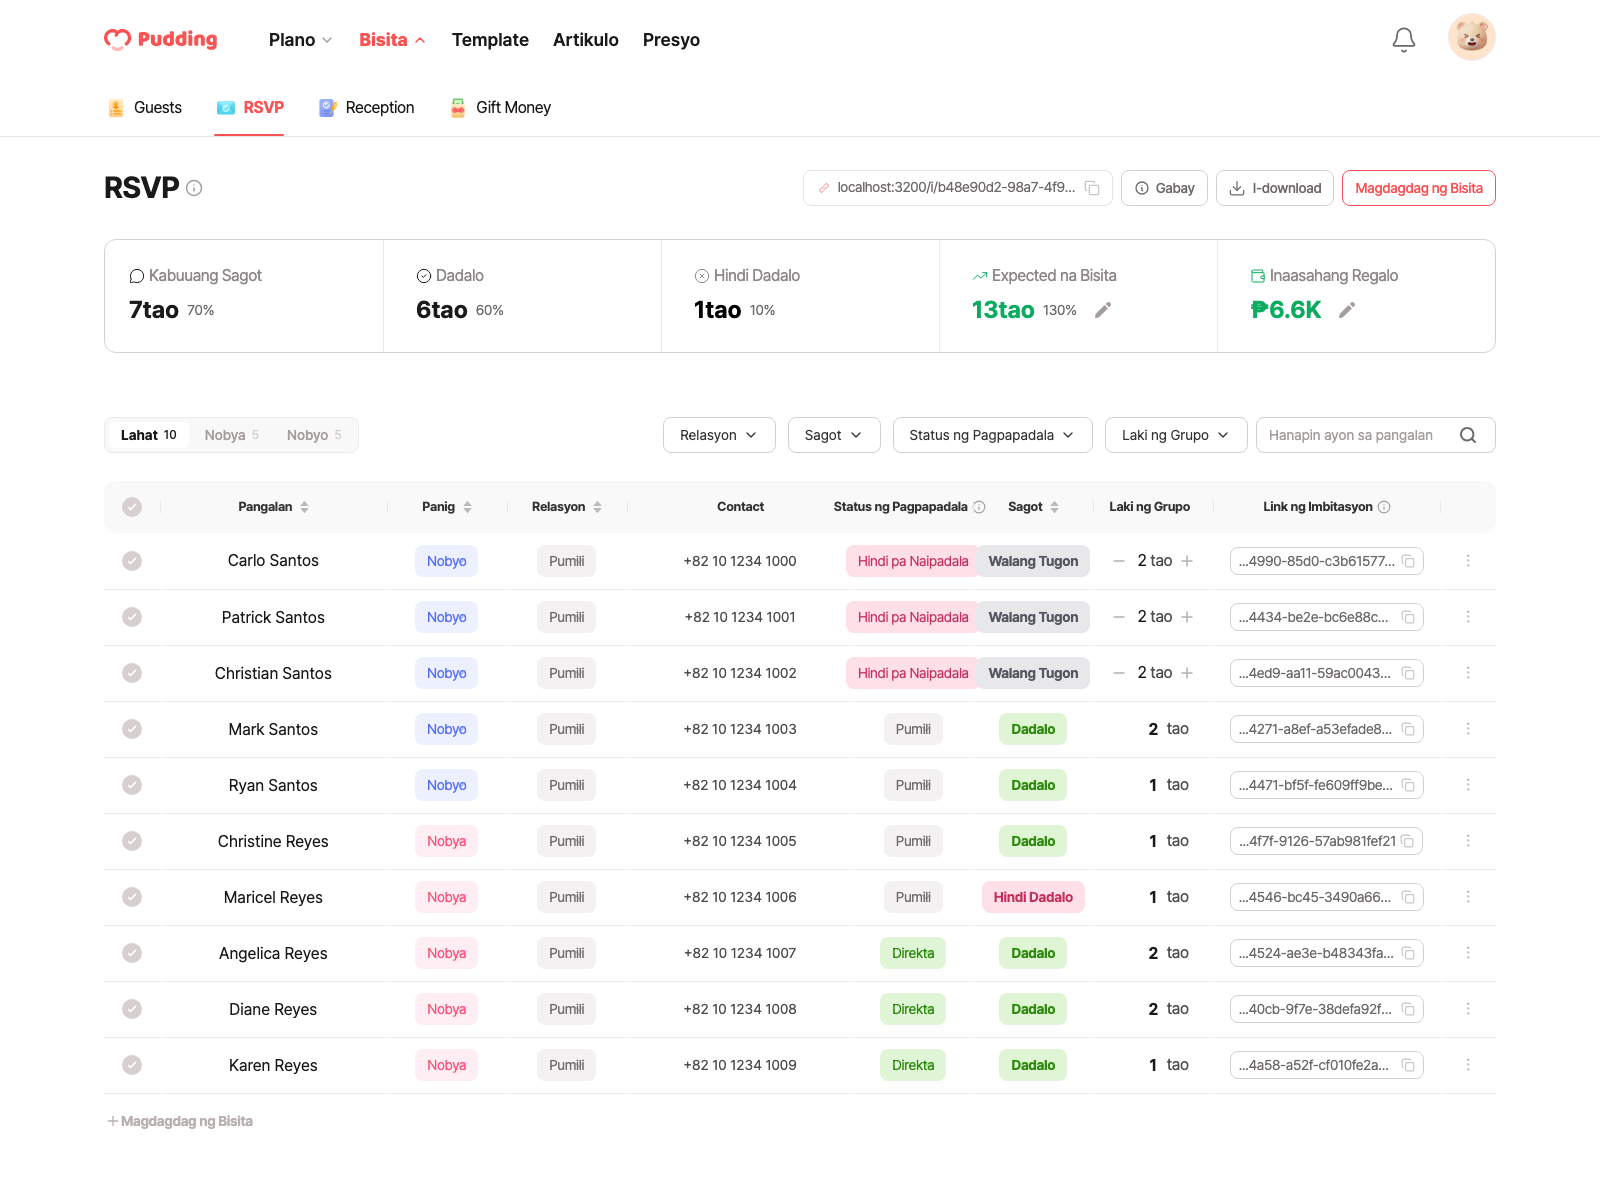Edit the Inaasahang Regalo amount
The width and height of the screenshot is (1600, 1200).
coord(1347,310)
